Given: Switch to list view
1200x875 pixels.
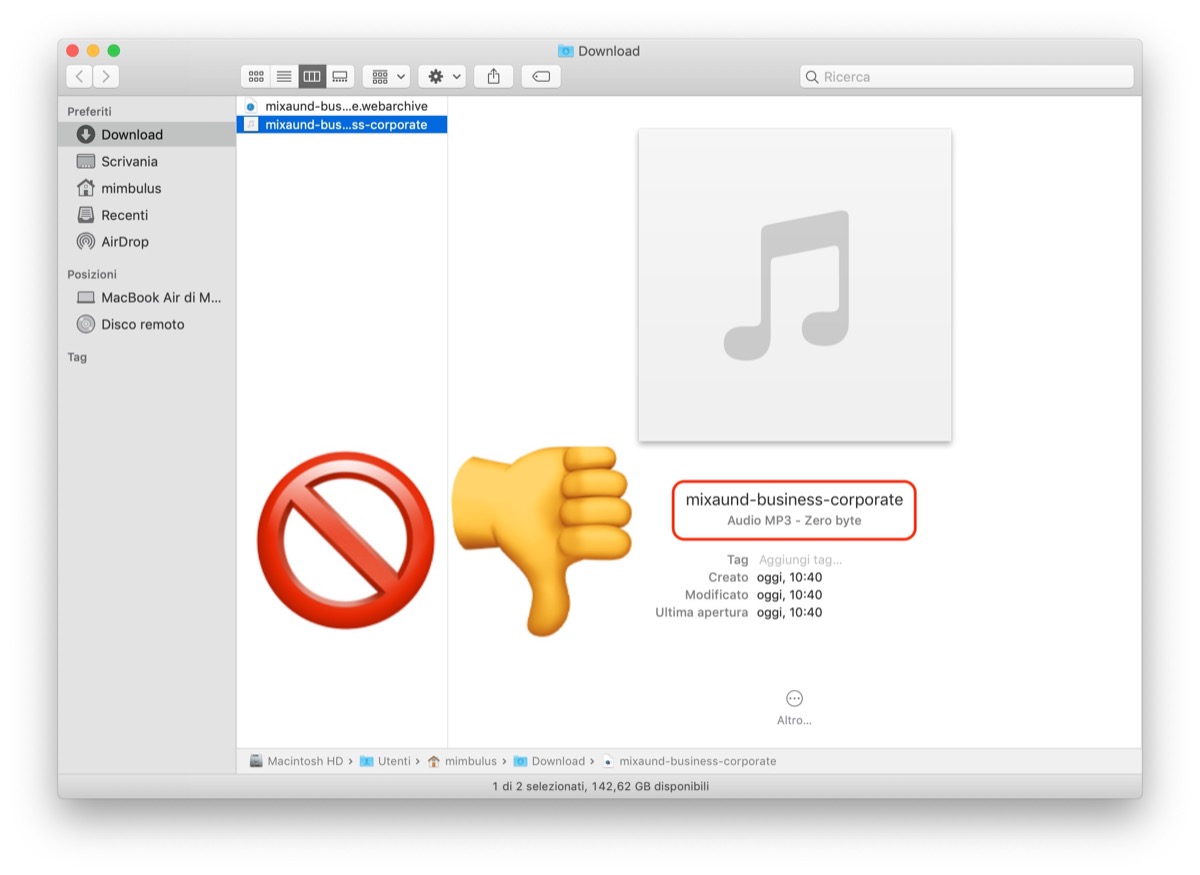Looking at the screenshot, I should (x=284, y=76).
